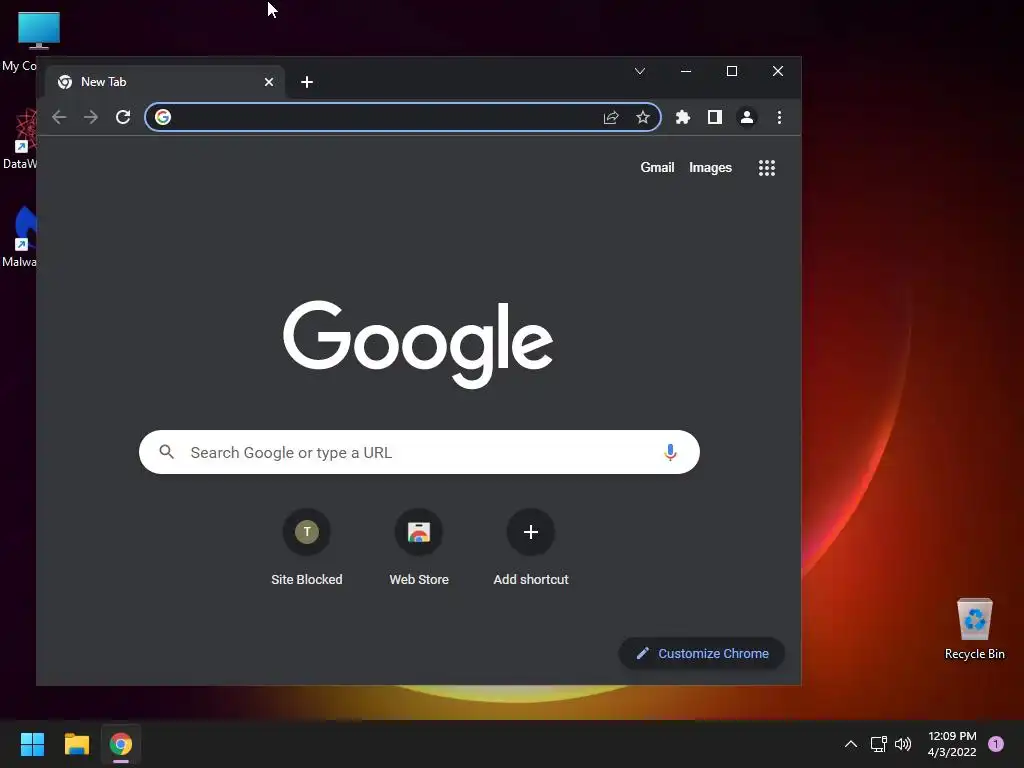Share this page icon in address bar
Image resolution: width=1024 pixels, height=768 pixels.
pos(611,117)
